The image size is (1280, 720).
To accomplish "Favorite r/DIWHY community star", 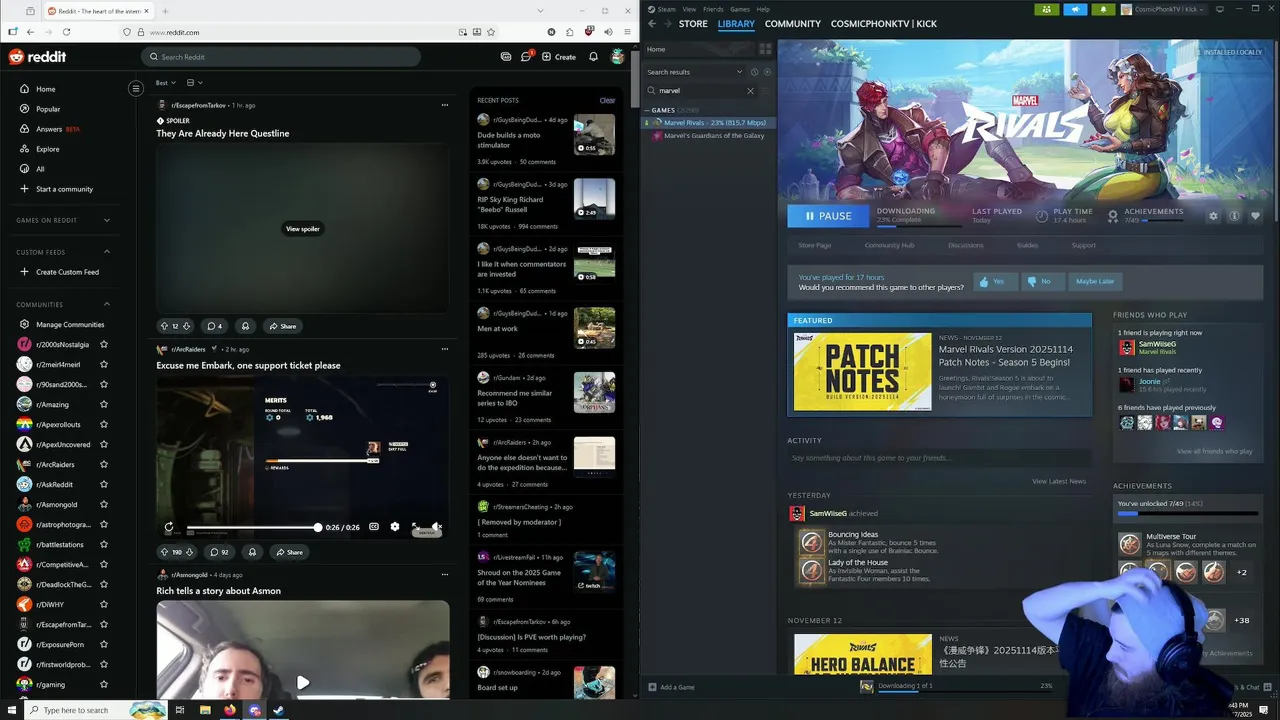I will 103,604.
